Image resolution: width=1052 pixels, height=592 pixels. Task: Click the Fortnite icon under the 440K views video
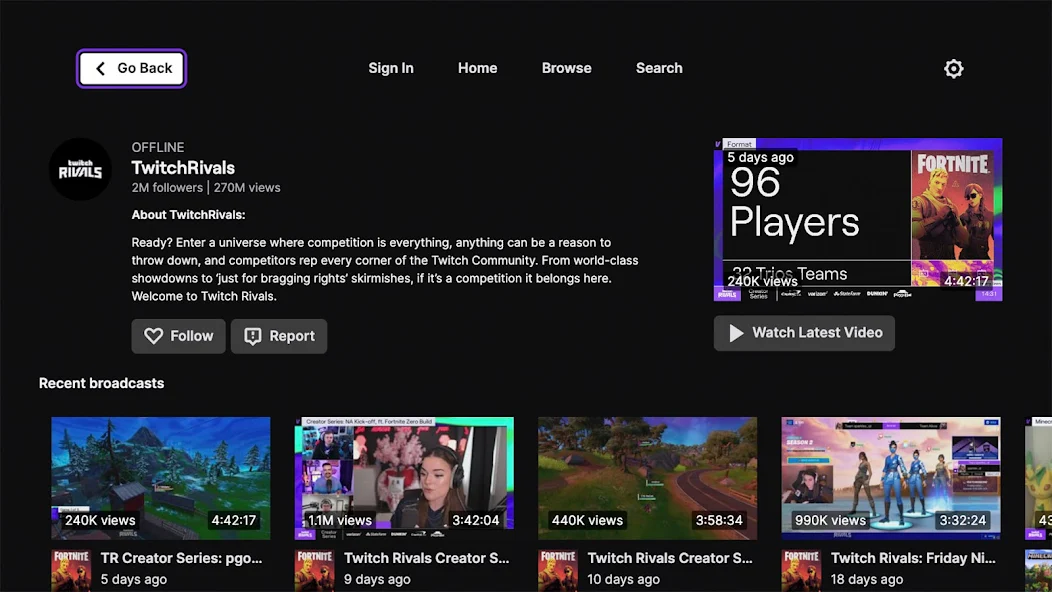[558, 569]
